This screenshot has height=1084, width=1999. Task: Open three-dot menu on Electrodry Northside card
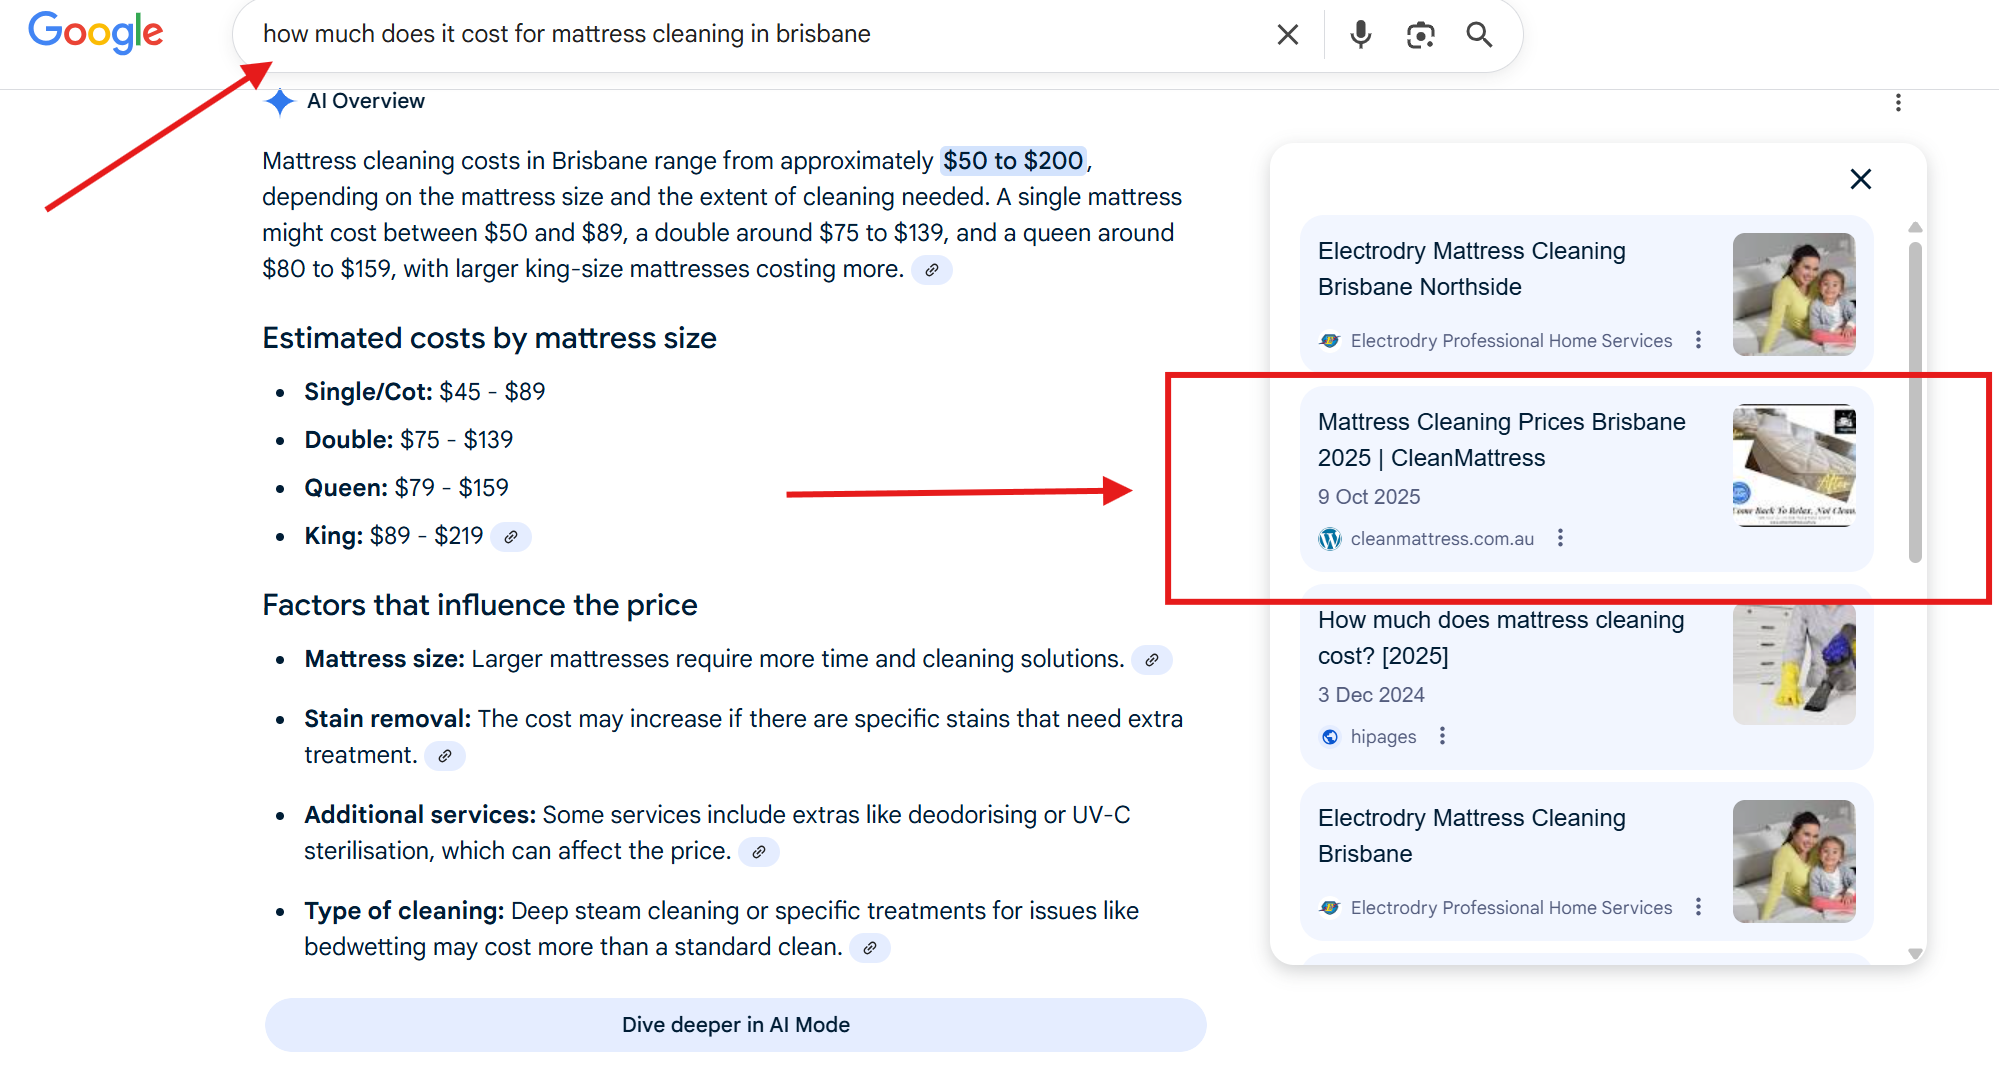tap(1698, 340)
